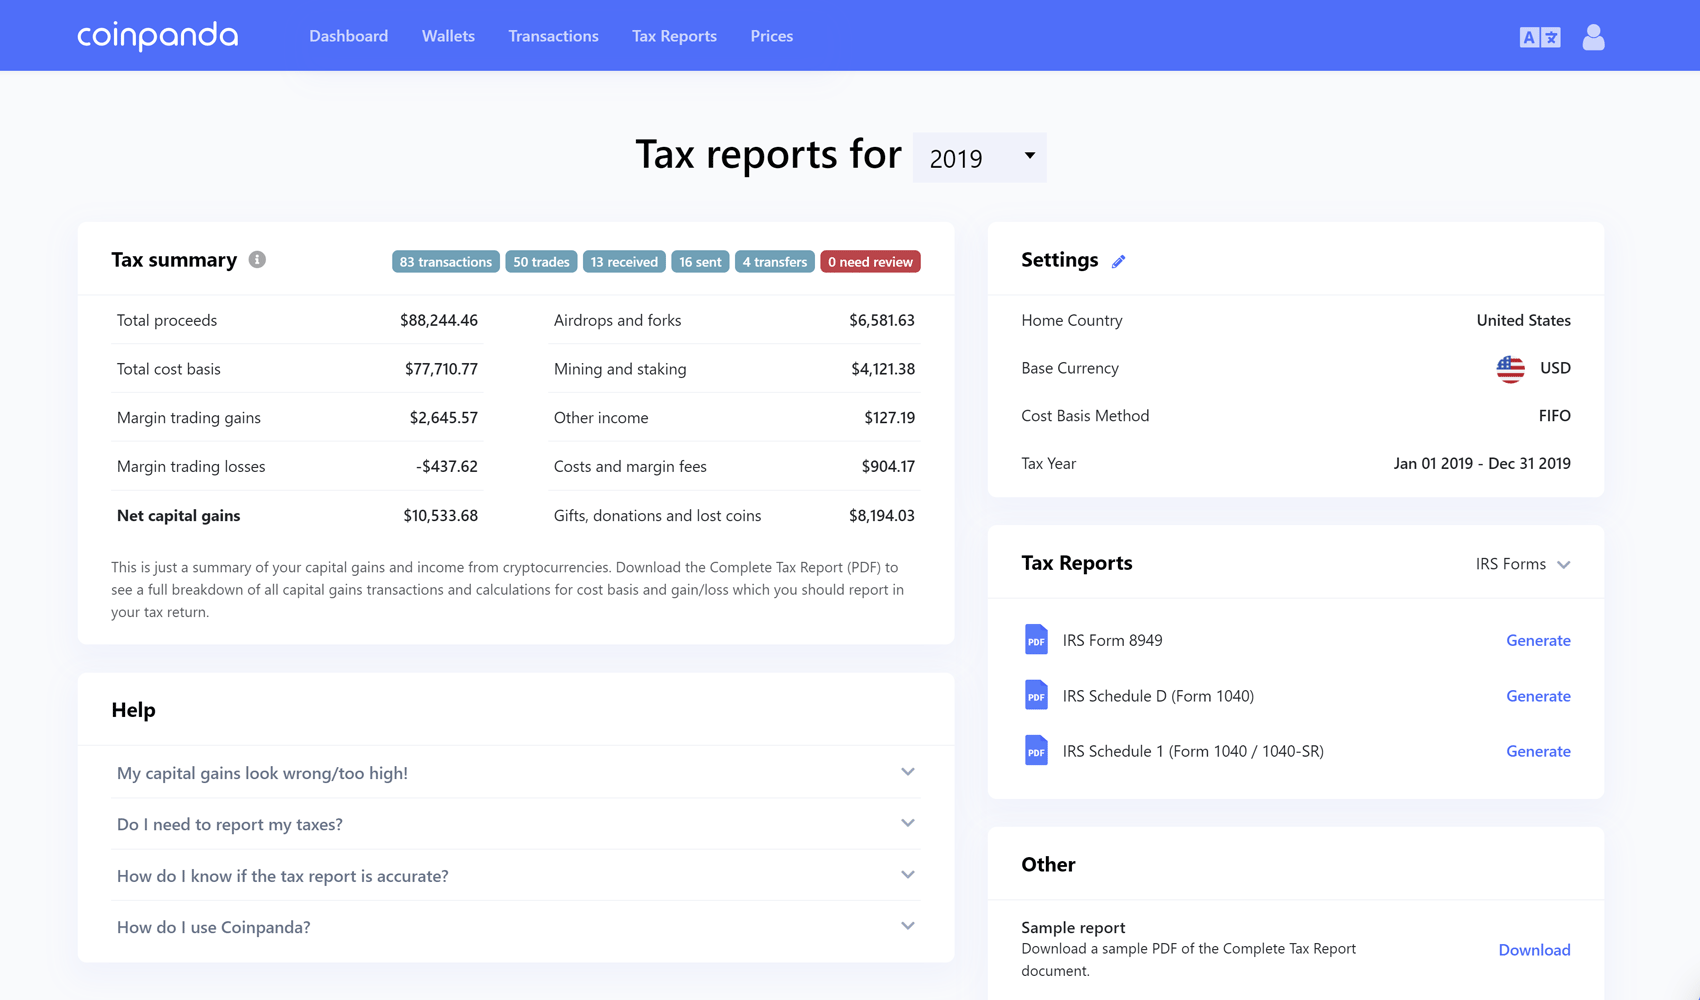Click the IRS Schedule 1 PDF icon
This screenshot has width=1700, height=1000.
(x=1036, y=751)
